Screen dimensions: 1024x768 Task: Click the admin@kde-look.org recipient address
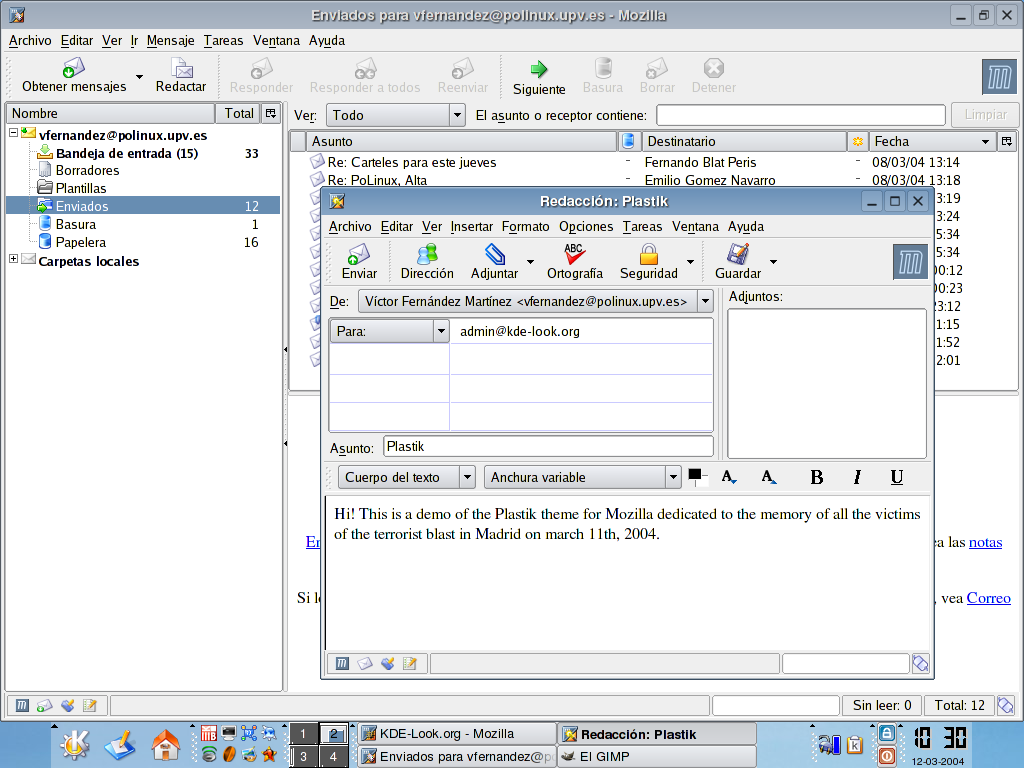pos(520,331)
